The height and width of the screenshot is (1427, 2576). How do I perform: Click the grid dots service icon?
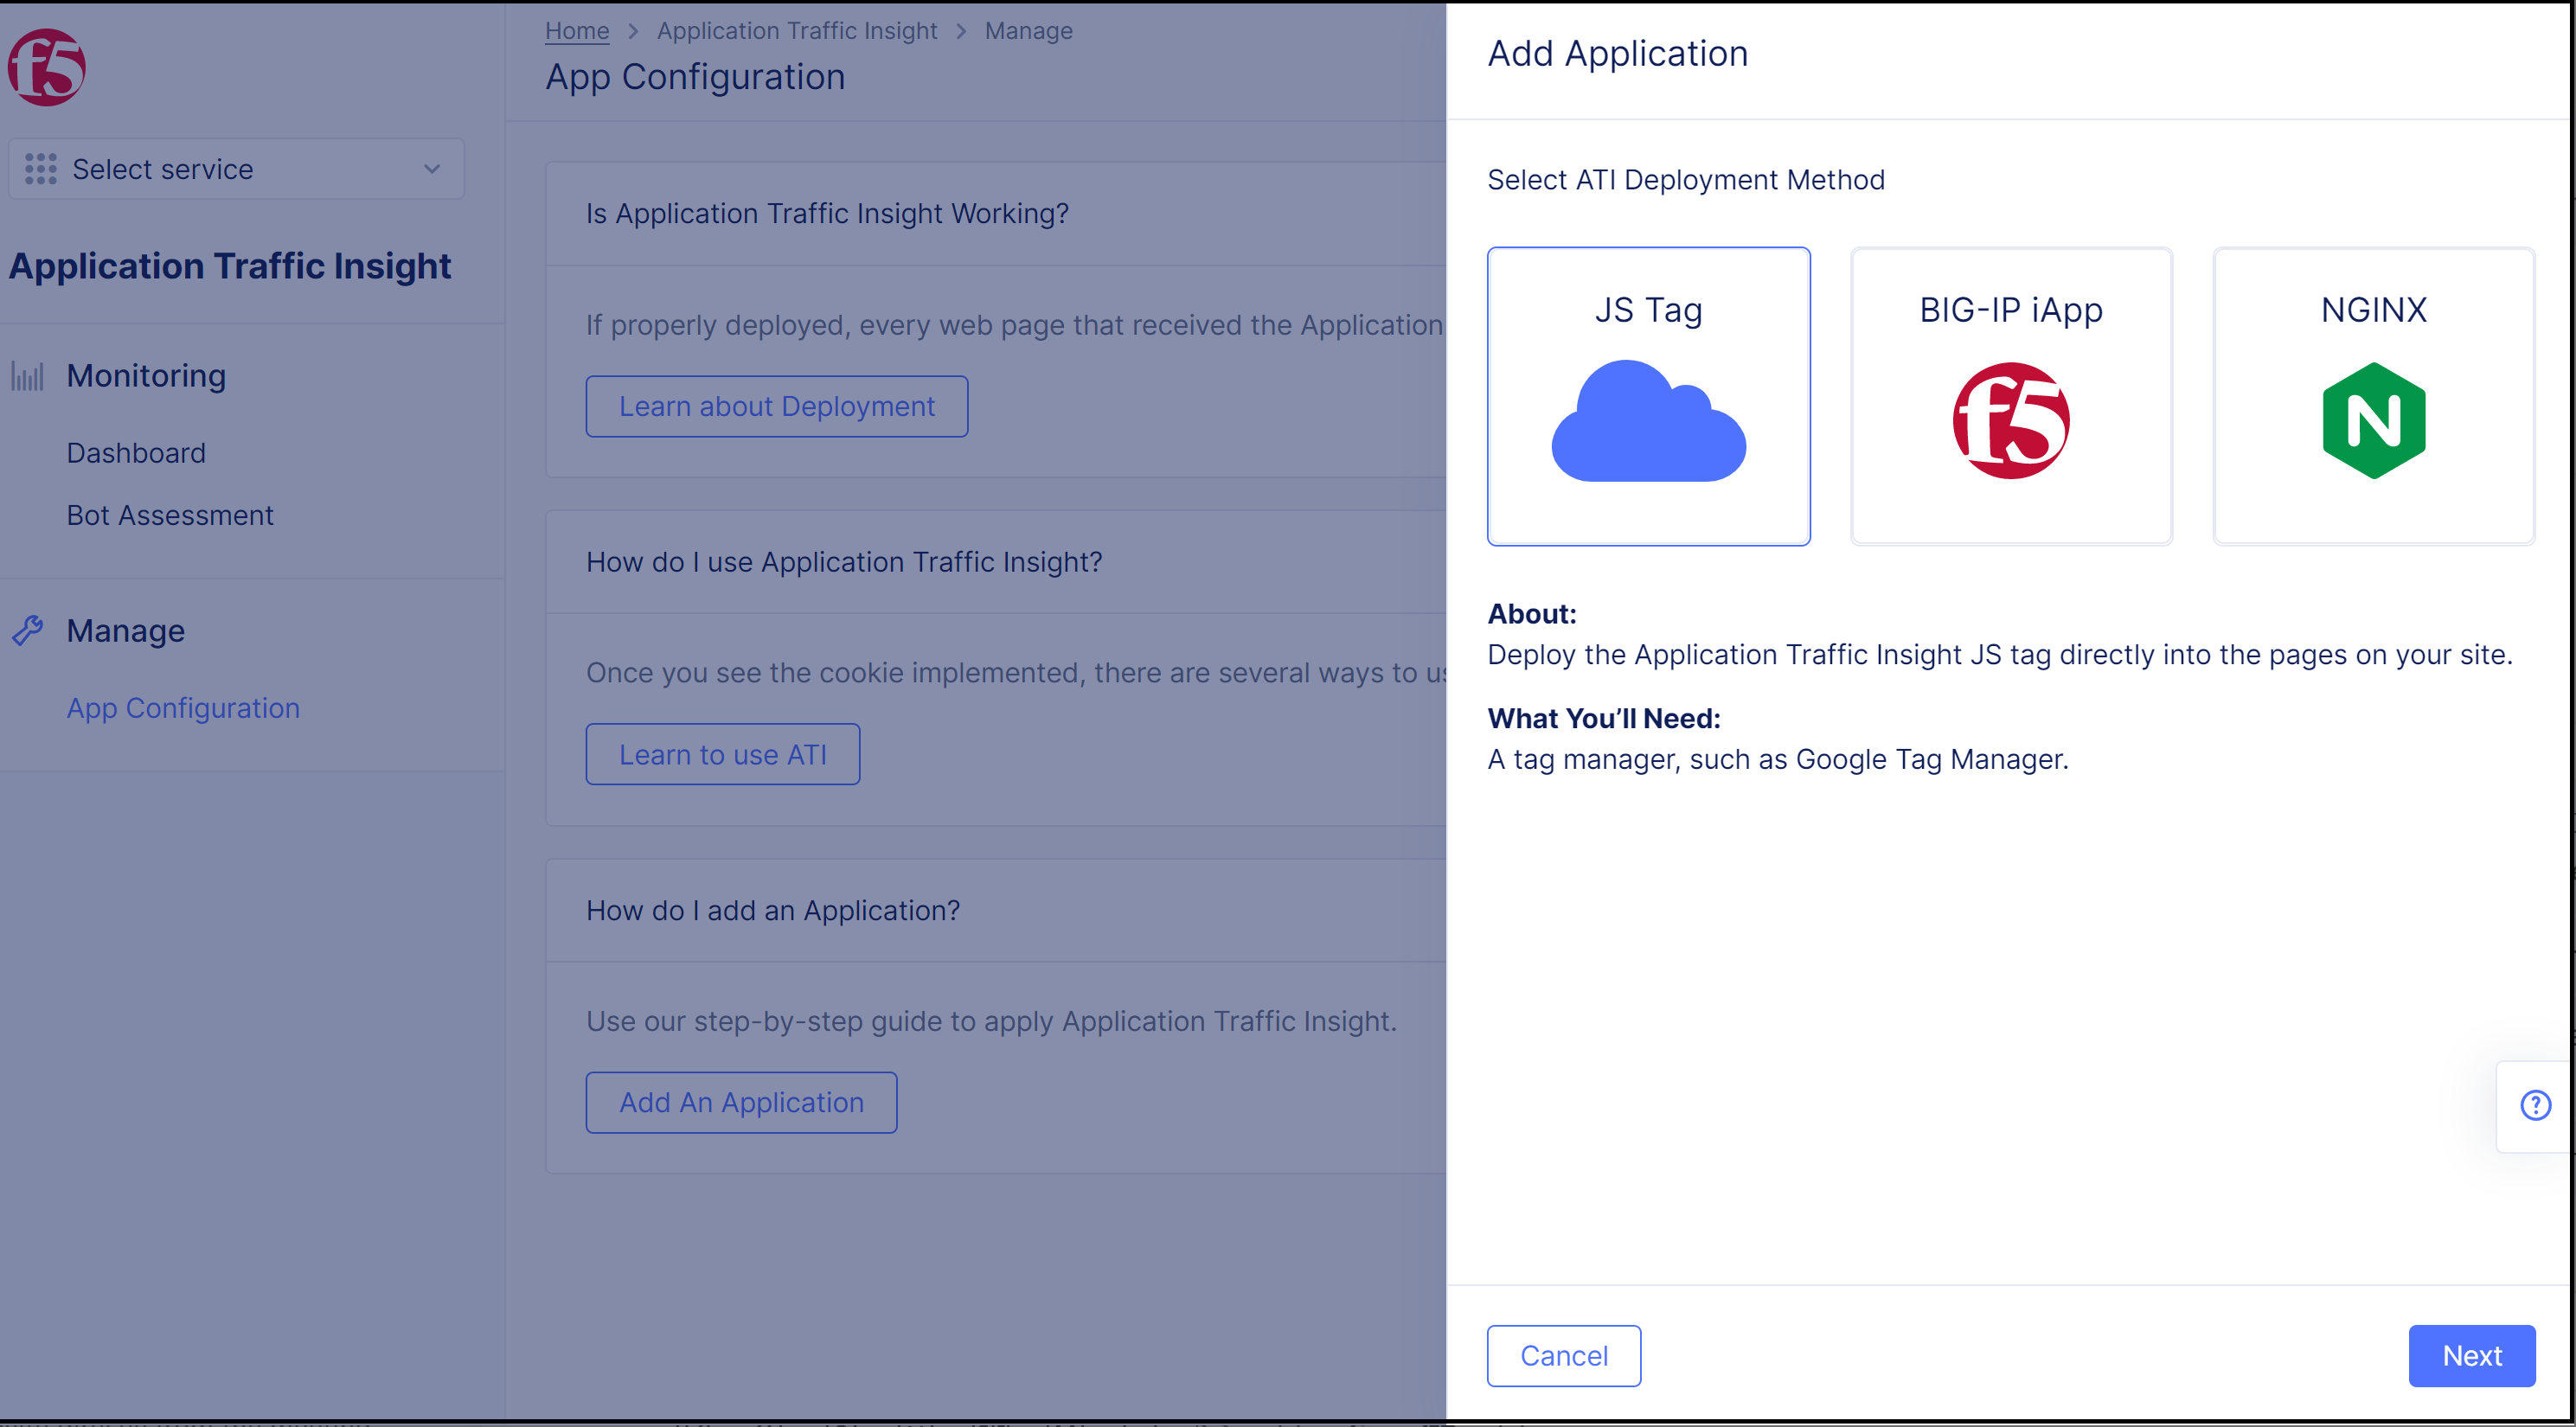[41, 169]
